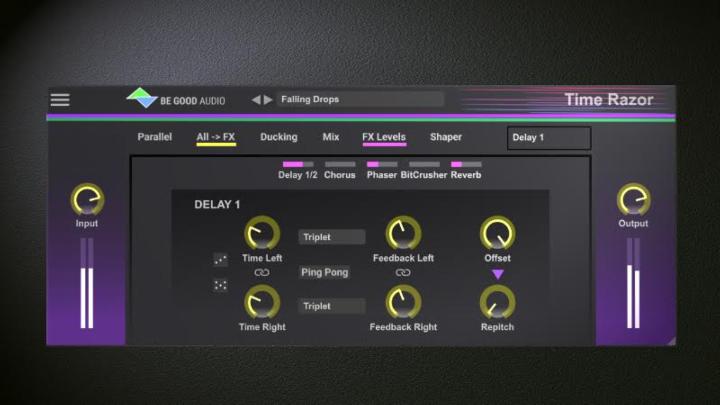The height and width of the screenshot is (405, 720).
Task: Click the Feedback Right knob
Action: coord(403,302)
